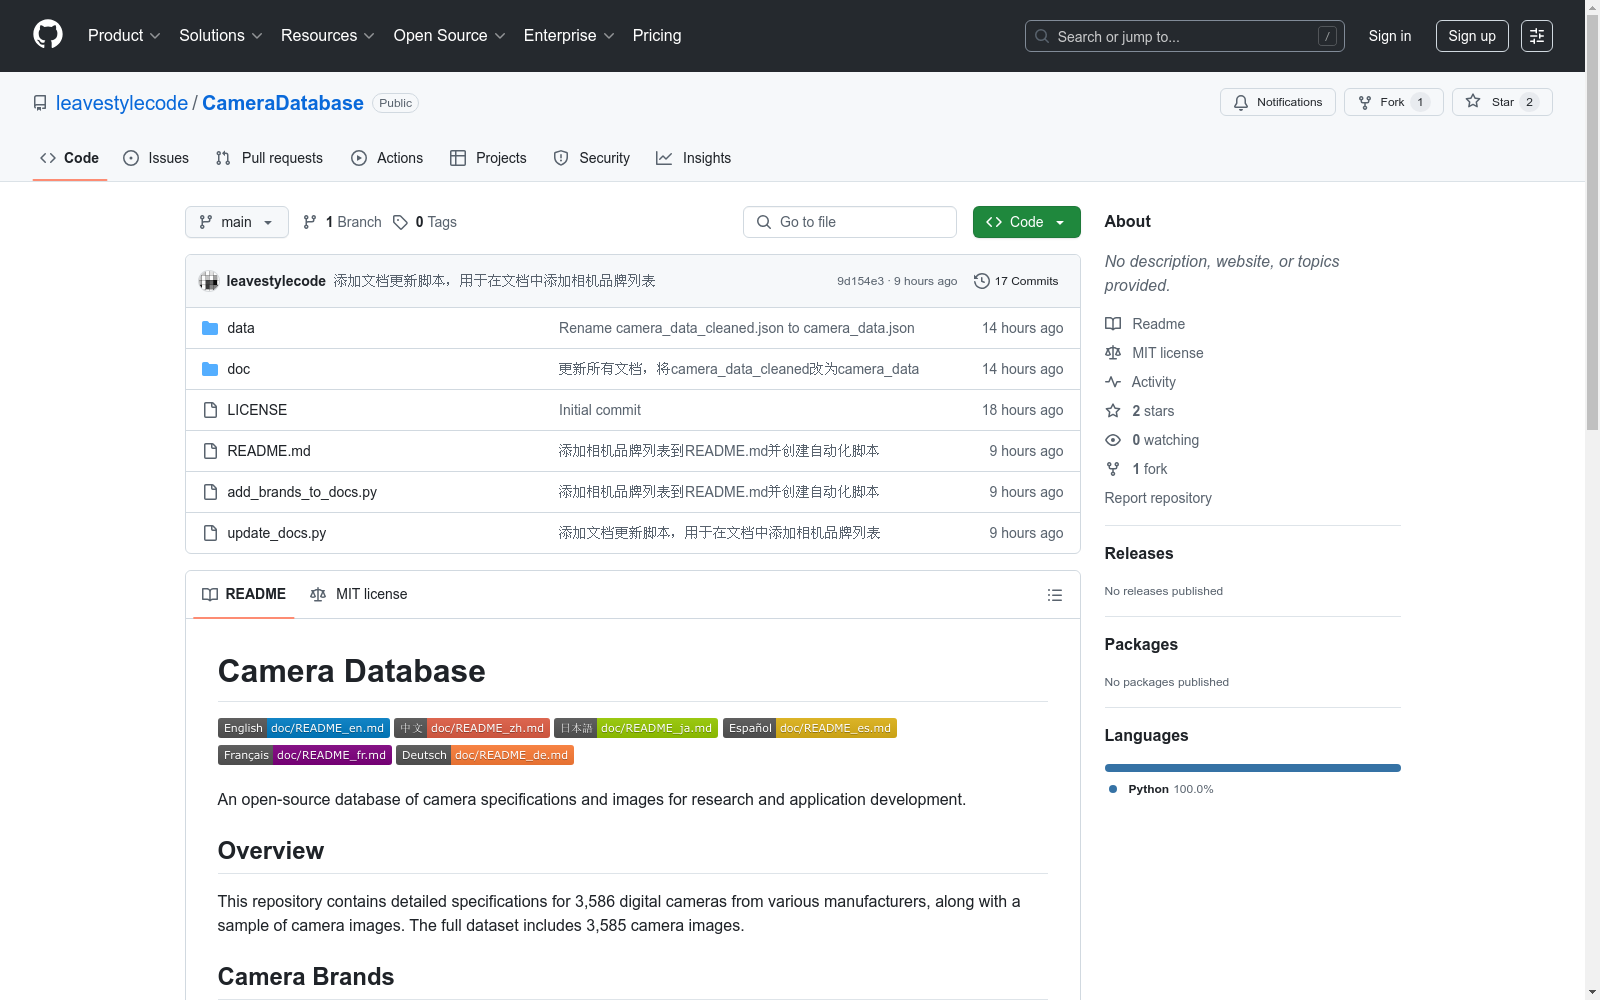This screenshot has height=1000, width=1600.
Task: Open commit history clock icon
Action: pyautogui.click(x=982, y=281)
